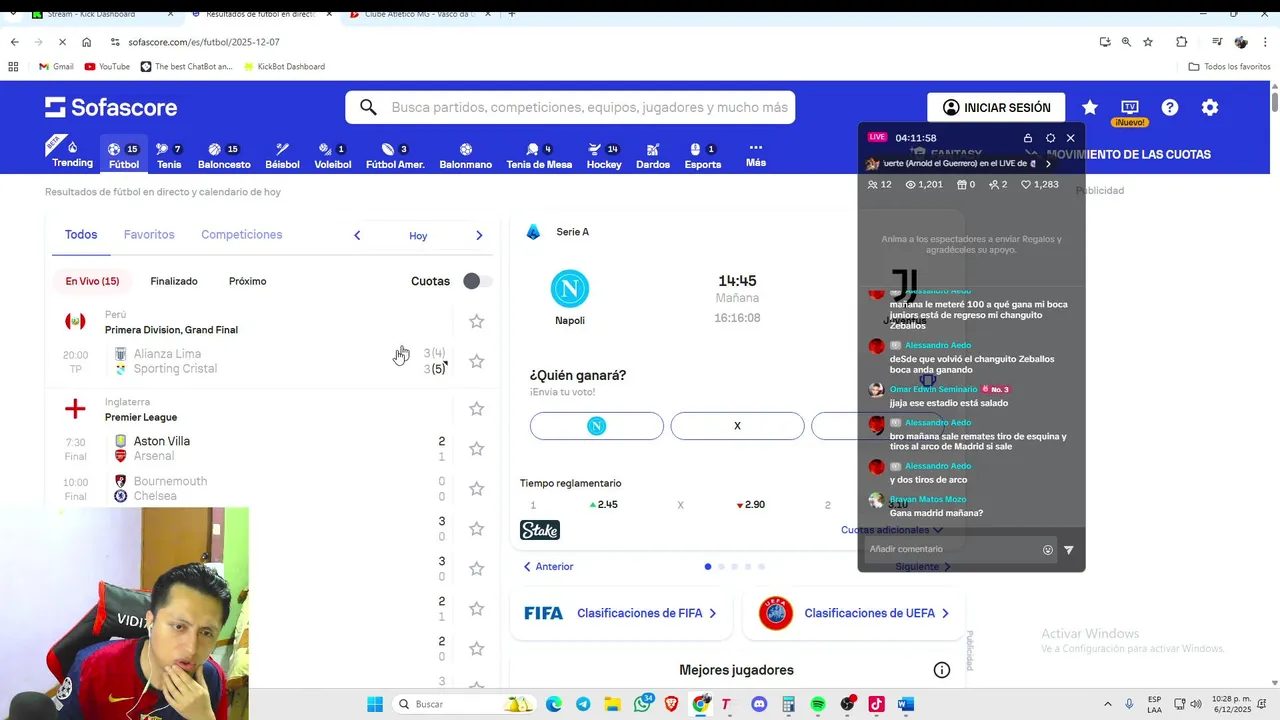The width and height of the screenshot is (1280, 720).
Task: Open the Windows Start menu
Action: 375,704
